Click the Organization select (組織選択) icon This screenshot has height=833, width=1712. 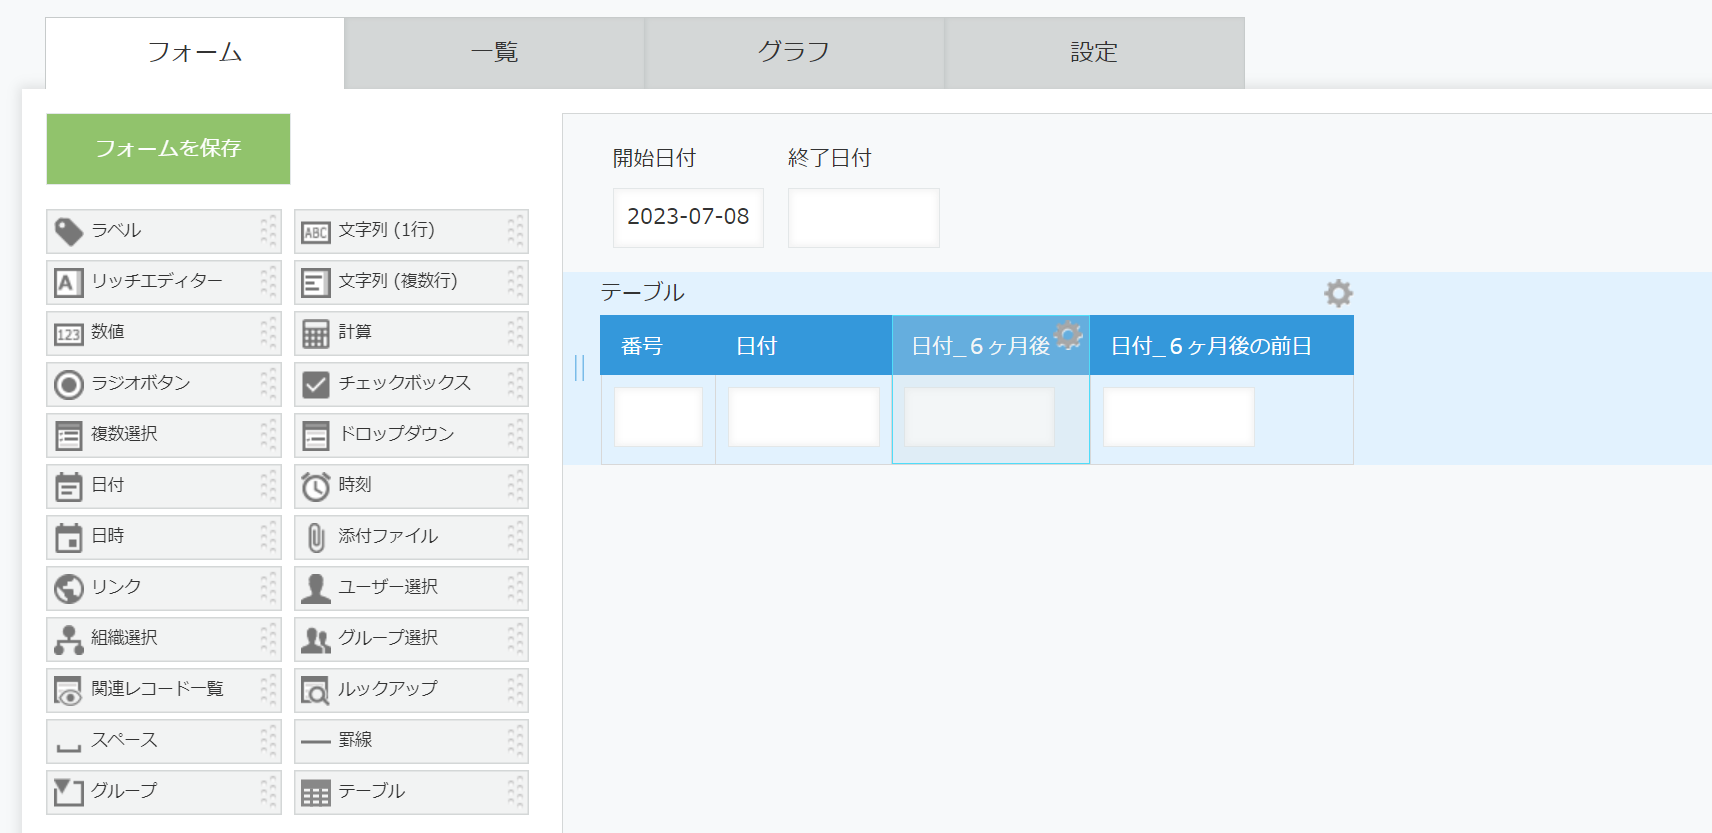(x=68, y=639)
